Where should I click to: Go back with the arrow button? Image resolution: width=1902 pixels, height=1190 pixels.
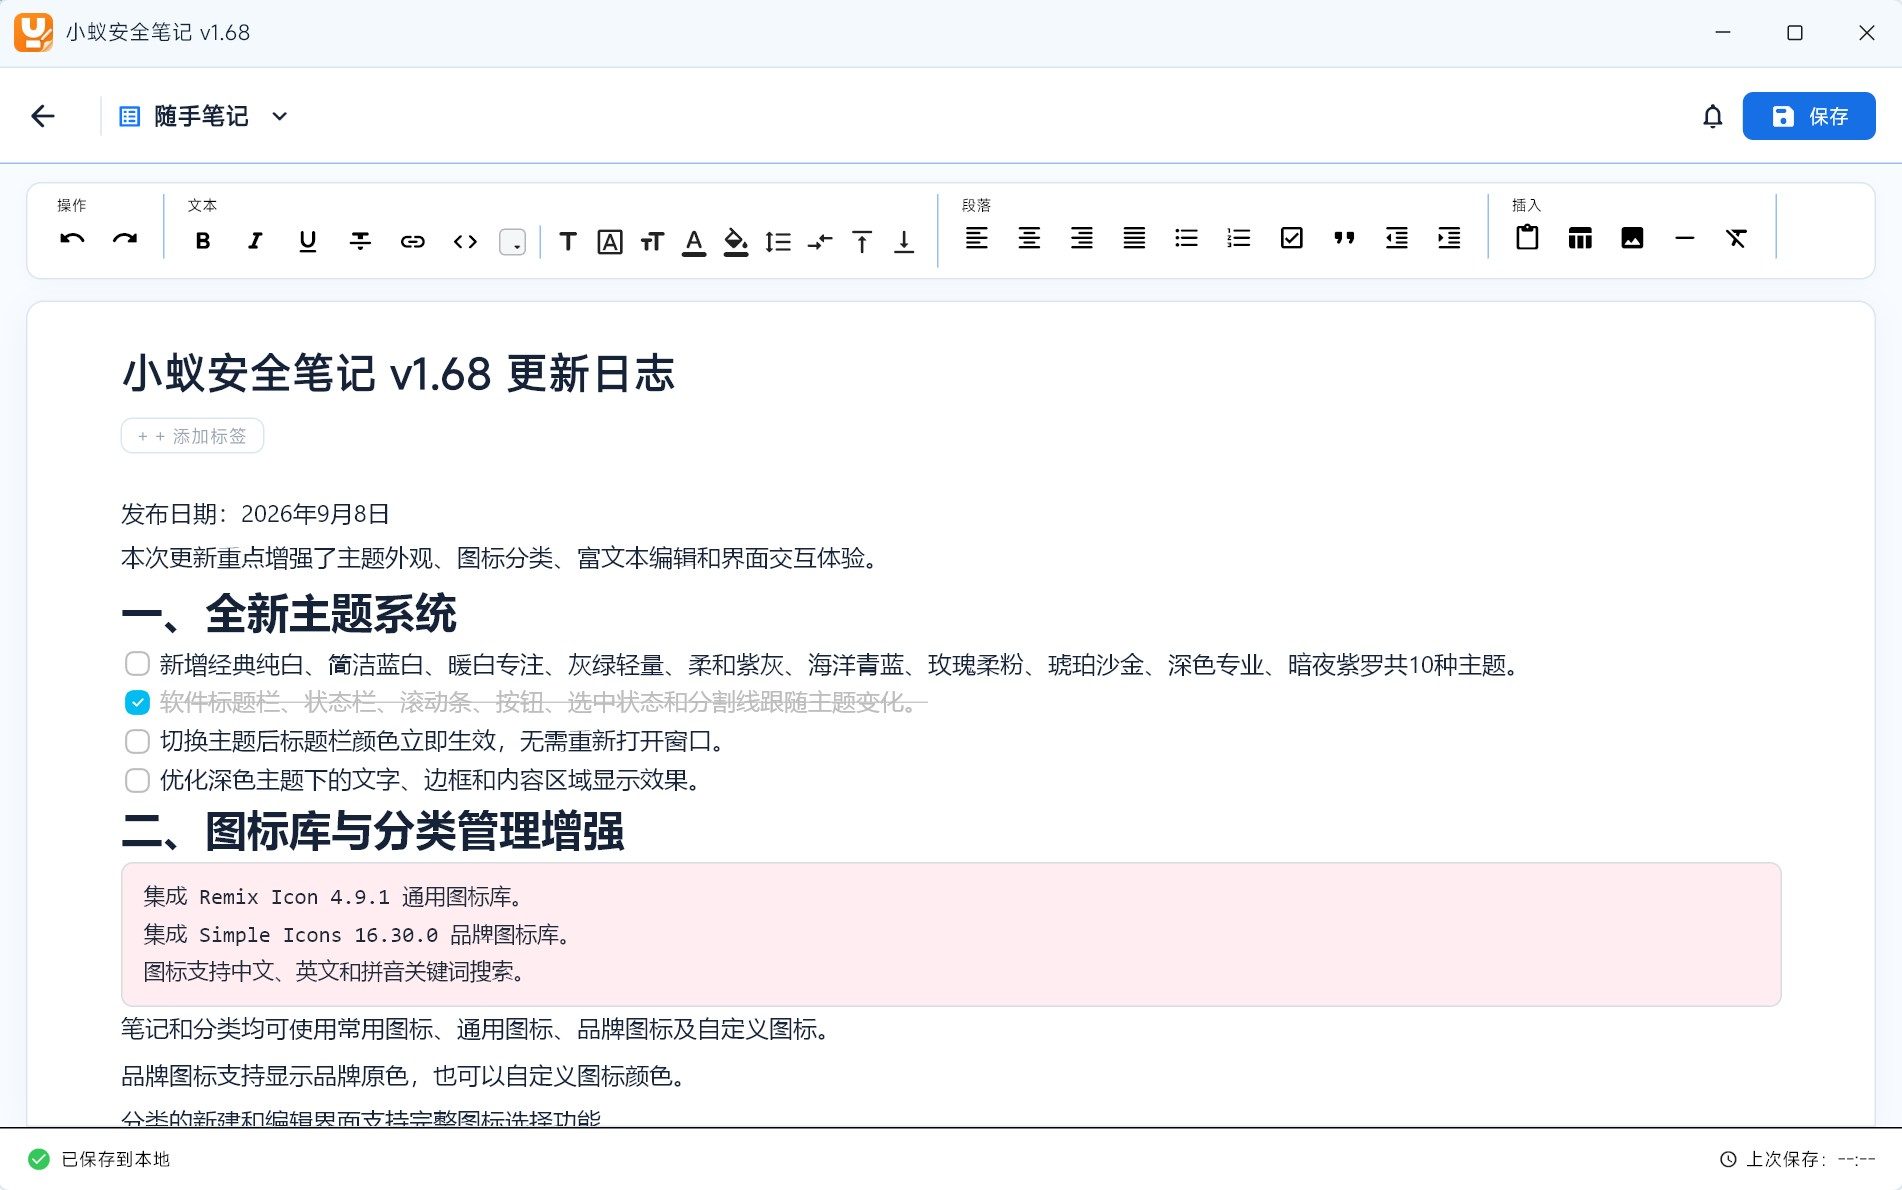click(x=43, y=116)
